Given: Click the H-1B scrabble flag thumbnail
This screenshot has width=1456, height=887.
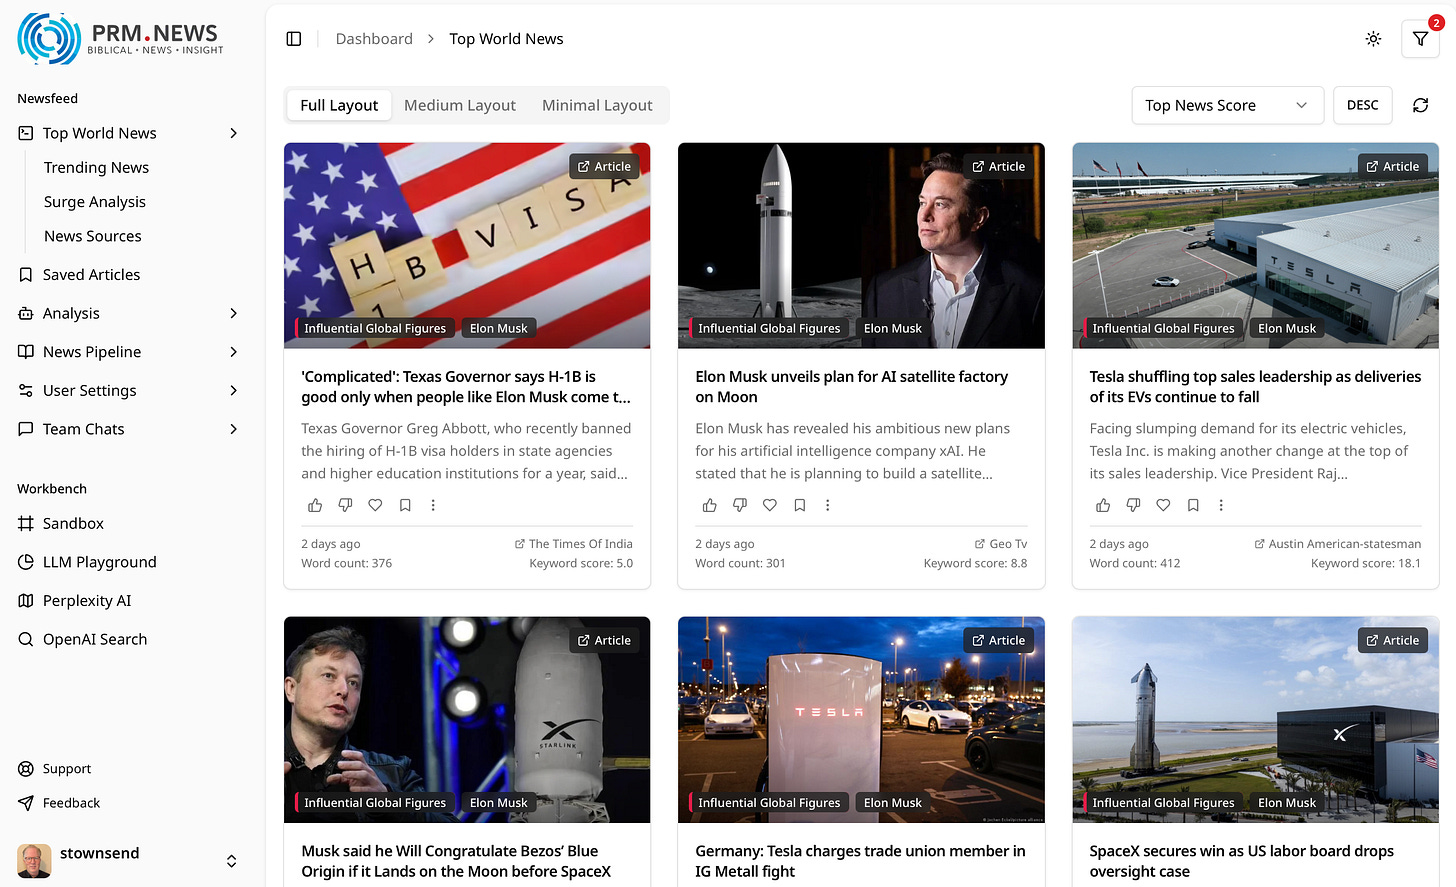Looking at the screenshot, I should tap(467, 245).
